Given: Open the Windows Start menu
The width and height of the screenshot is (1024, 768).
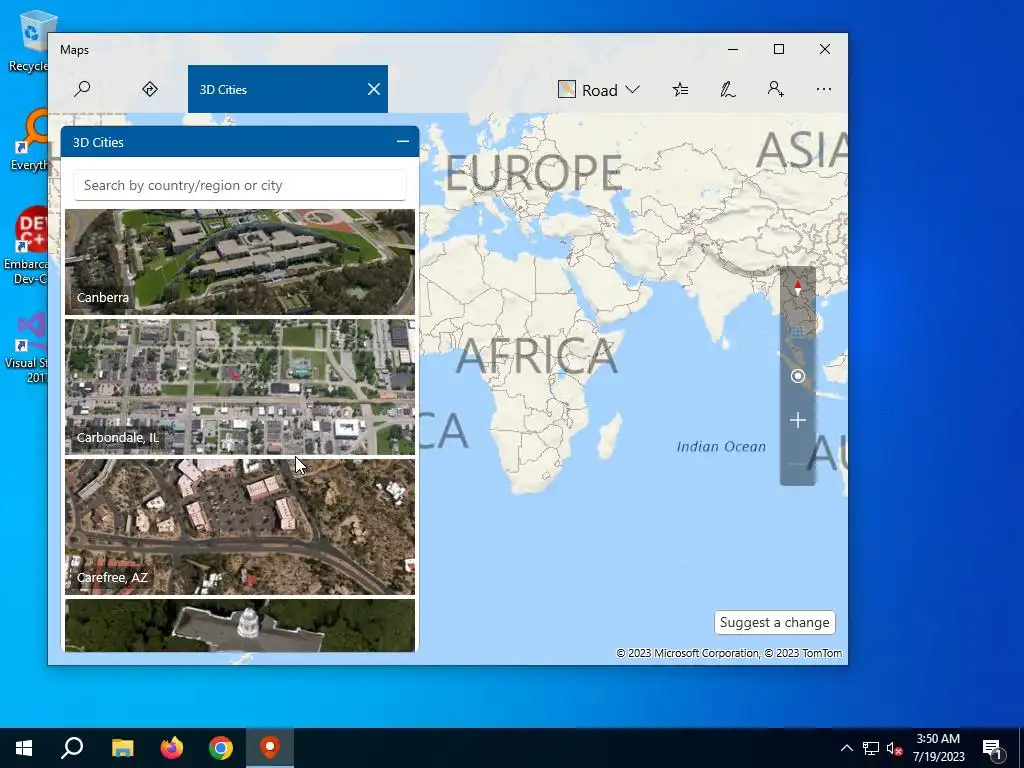Looking at the screenshot, I should (x=24, y=748).
